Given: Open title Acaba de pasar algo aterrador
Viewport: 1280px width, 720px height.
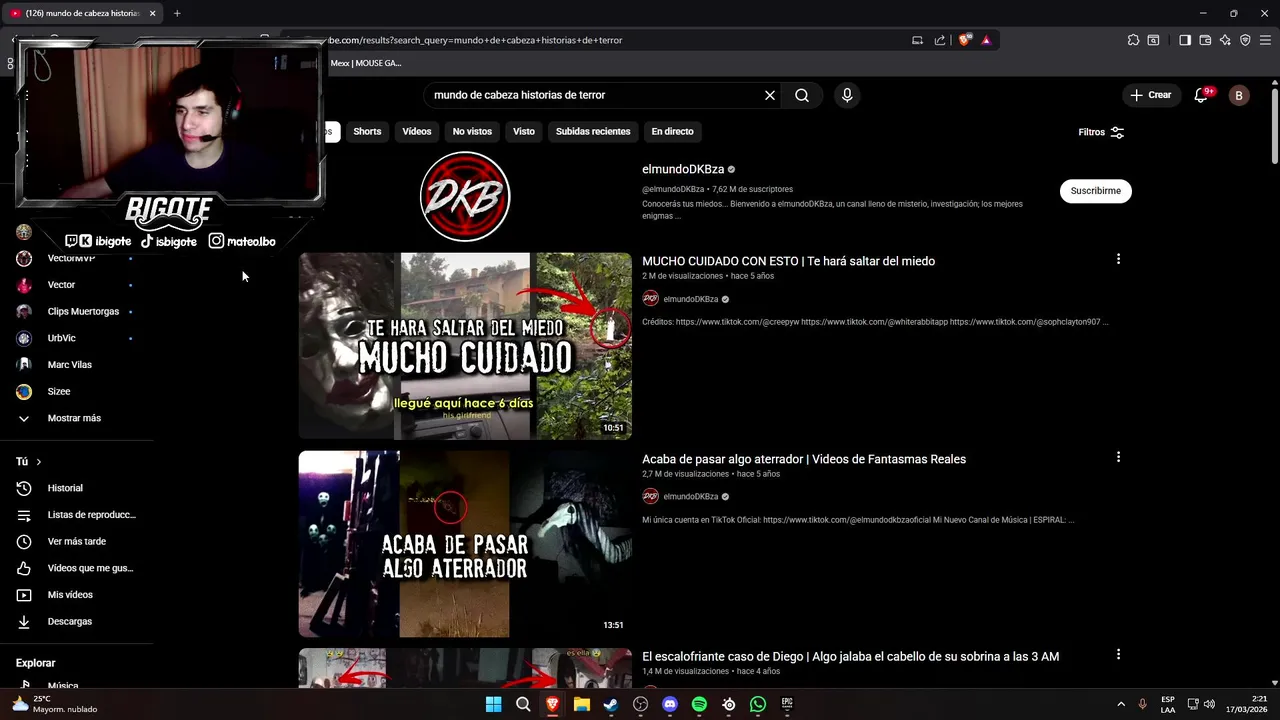Looking at the screenshot, I should pos(804,459).
